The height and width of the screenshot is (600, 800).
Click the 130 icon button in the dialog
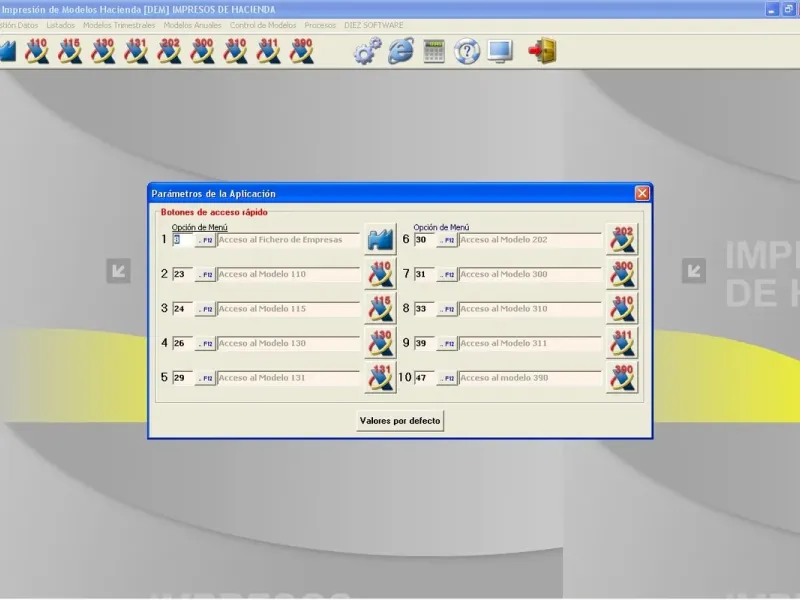click(x=381, y=343)
